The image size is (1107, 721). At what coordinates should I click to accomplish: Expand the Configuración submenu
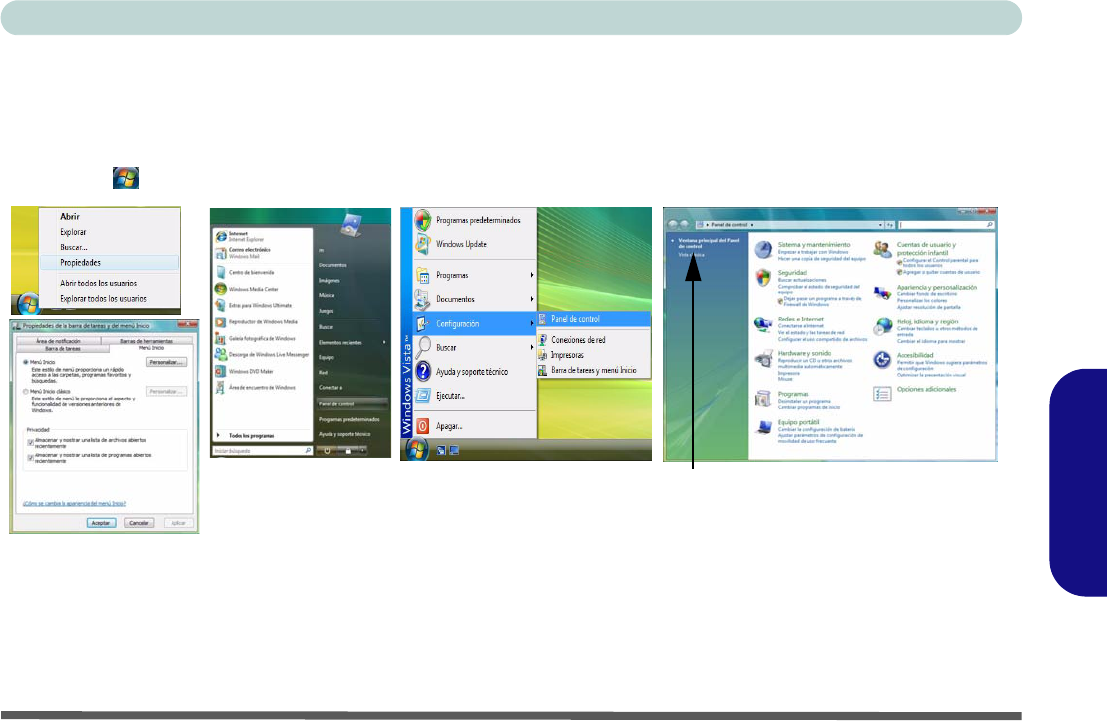point(474,323)
